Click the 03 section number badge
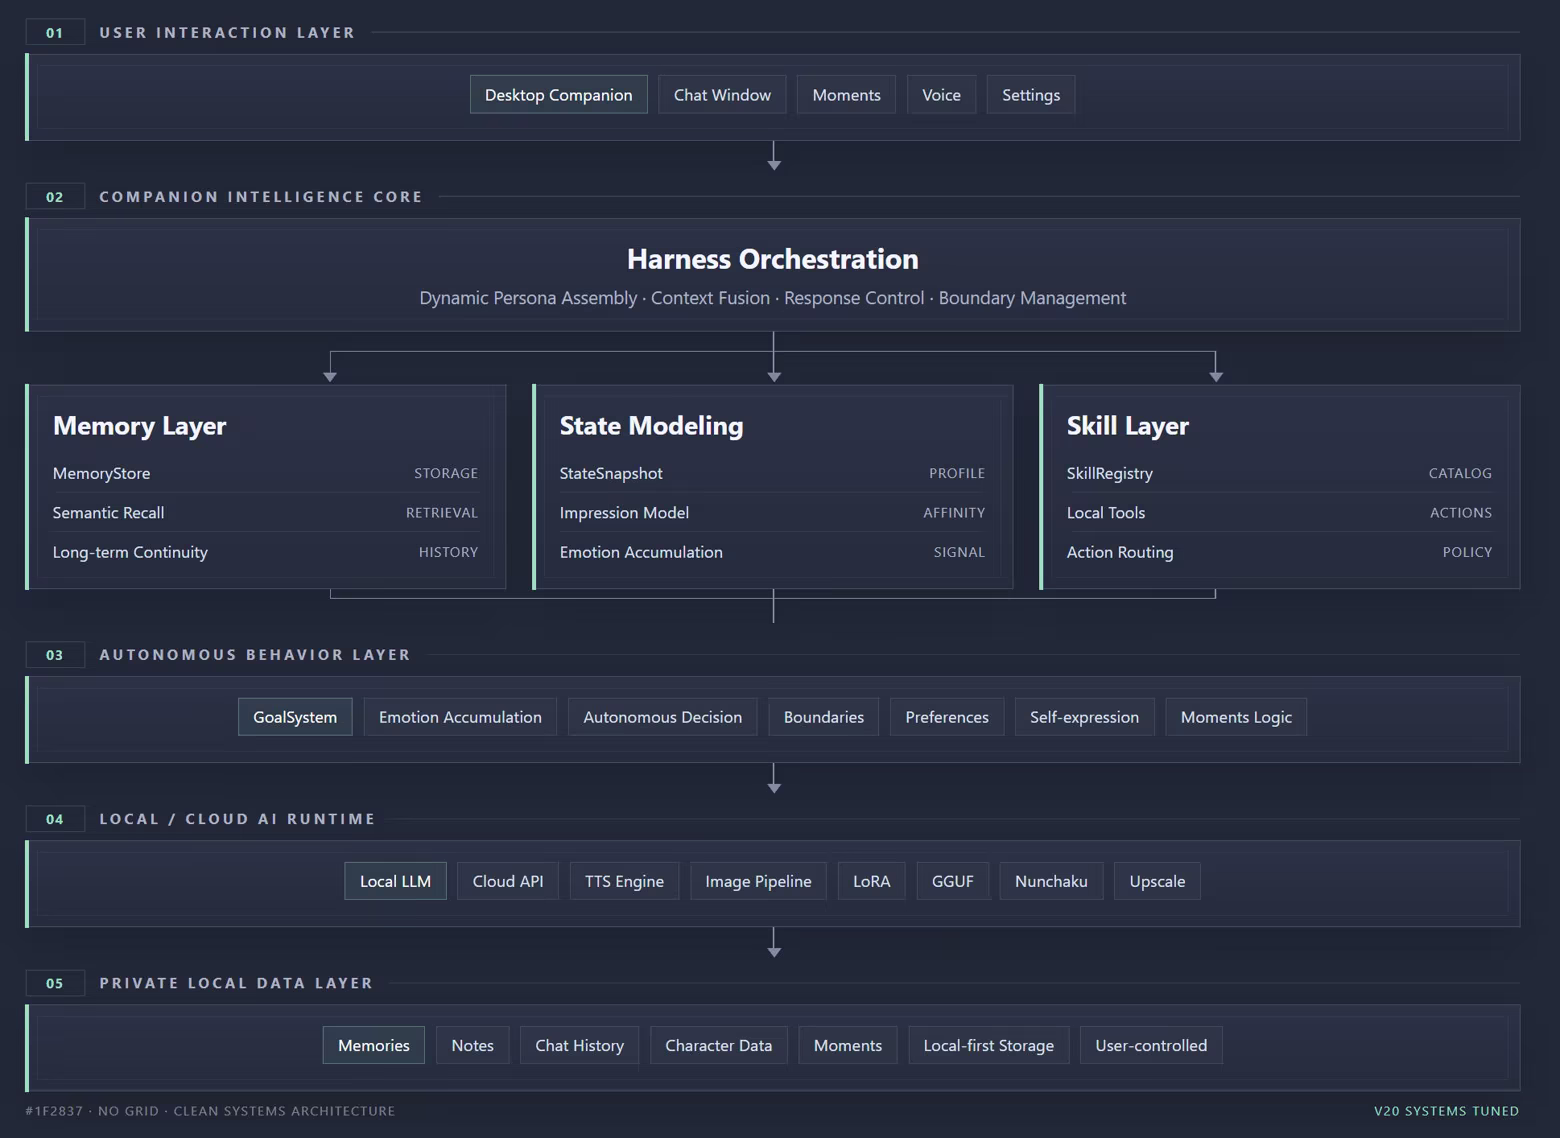 coord(55,655)
